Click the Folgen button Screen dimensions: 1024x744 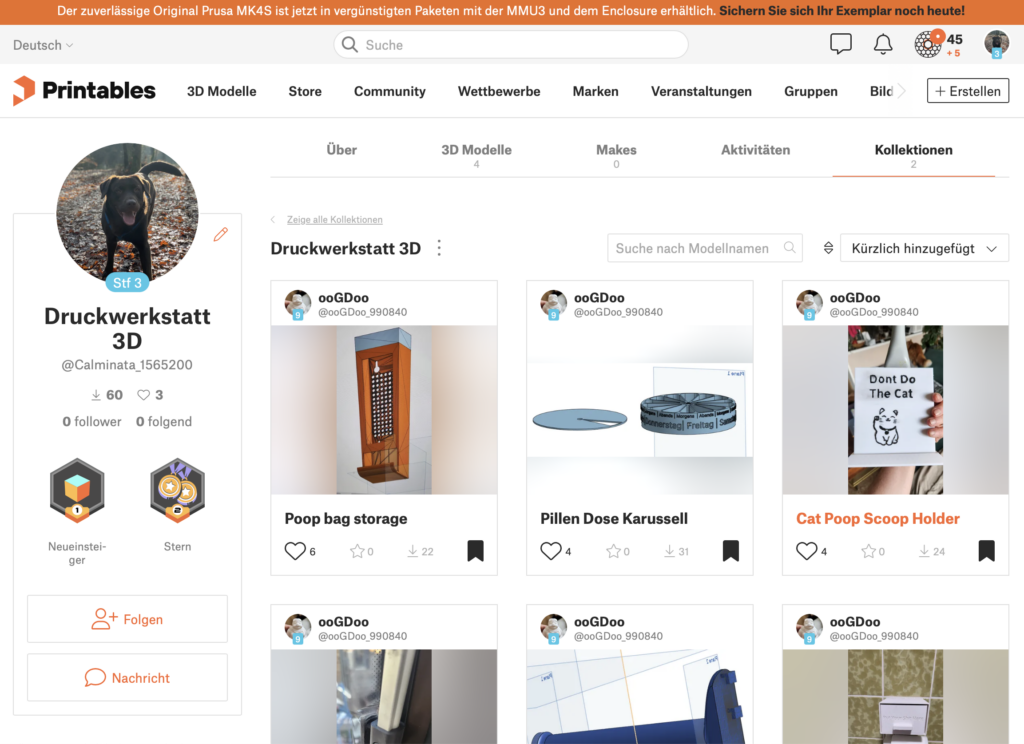click(x=127, y=619)
